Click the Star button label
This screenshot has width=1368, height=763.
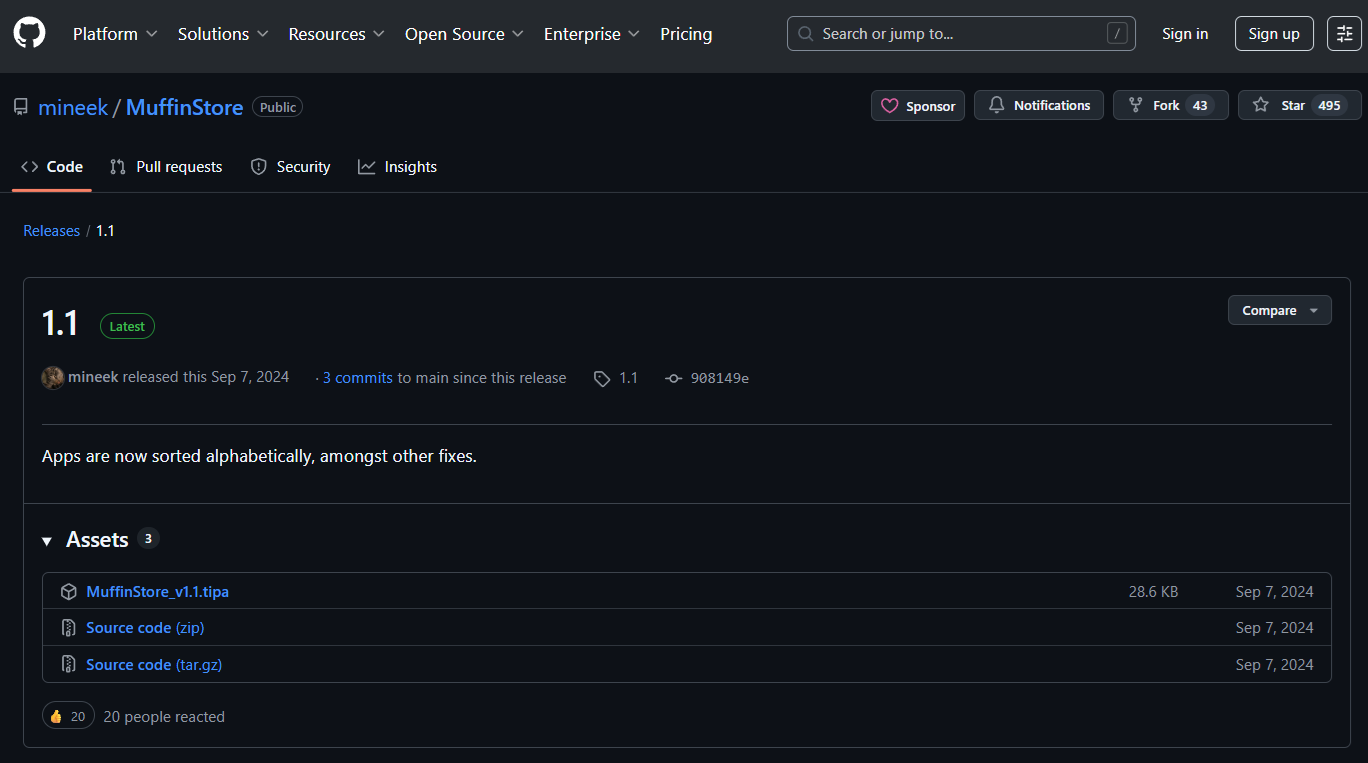click(1293, 105)
